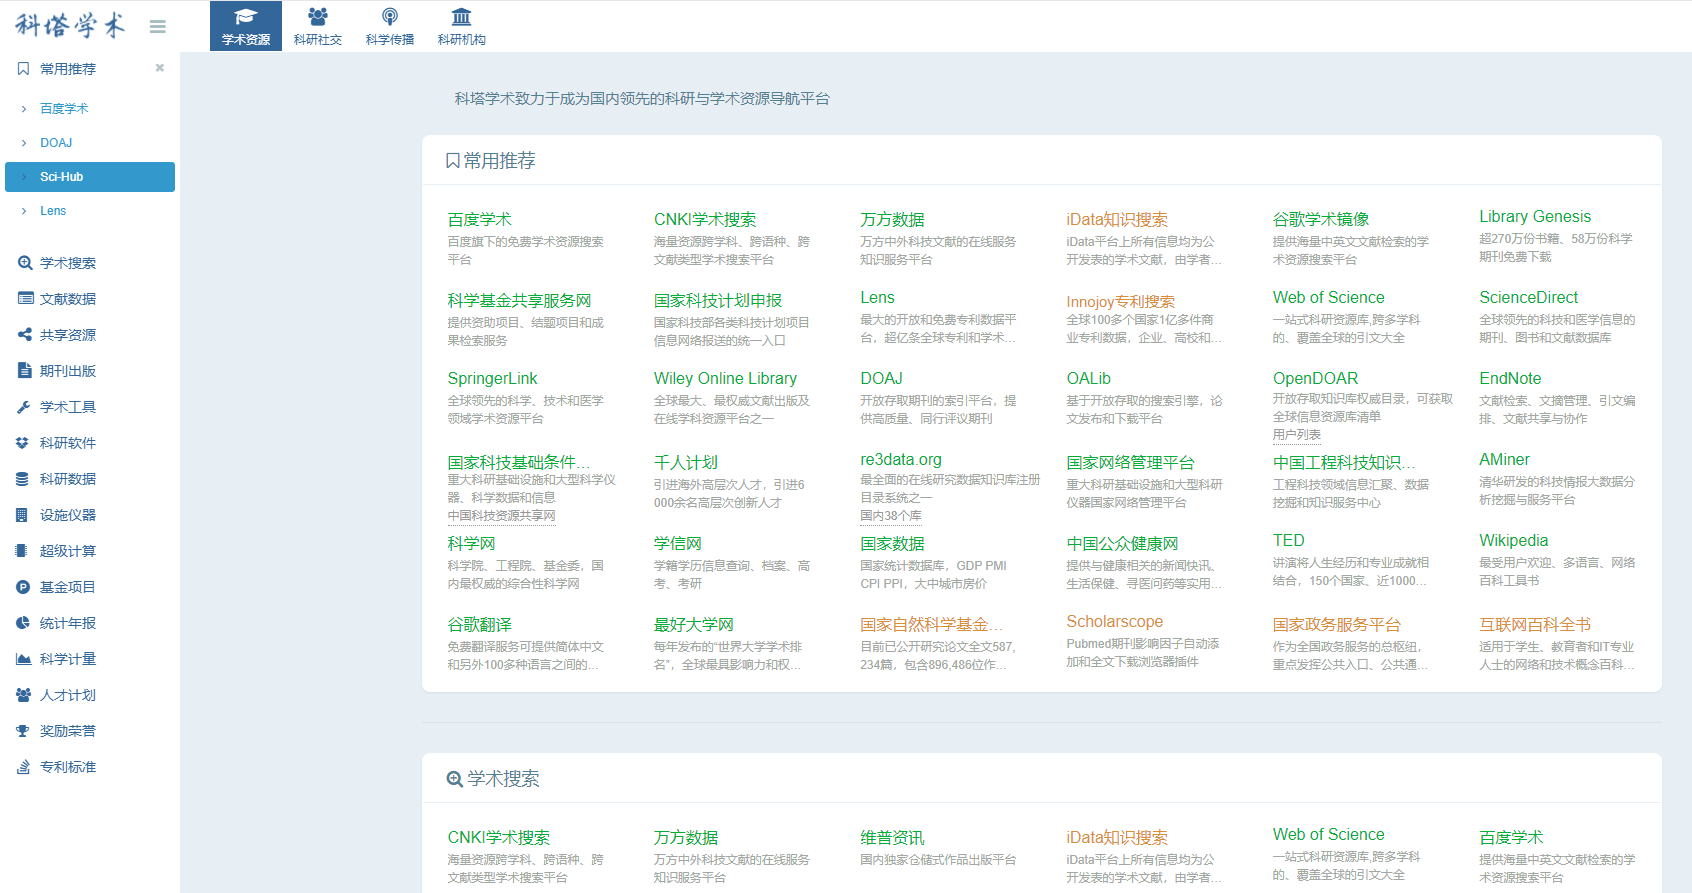Image resolution: width=1692 pixels, height=893 pixels.
Task: Click the 设施仪器 building icon
Action: [x=22, y=515]
